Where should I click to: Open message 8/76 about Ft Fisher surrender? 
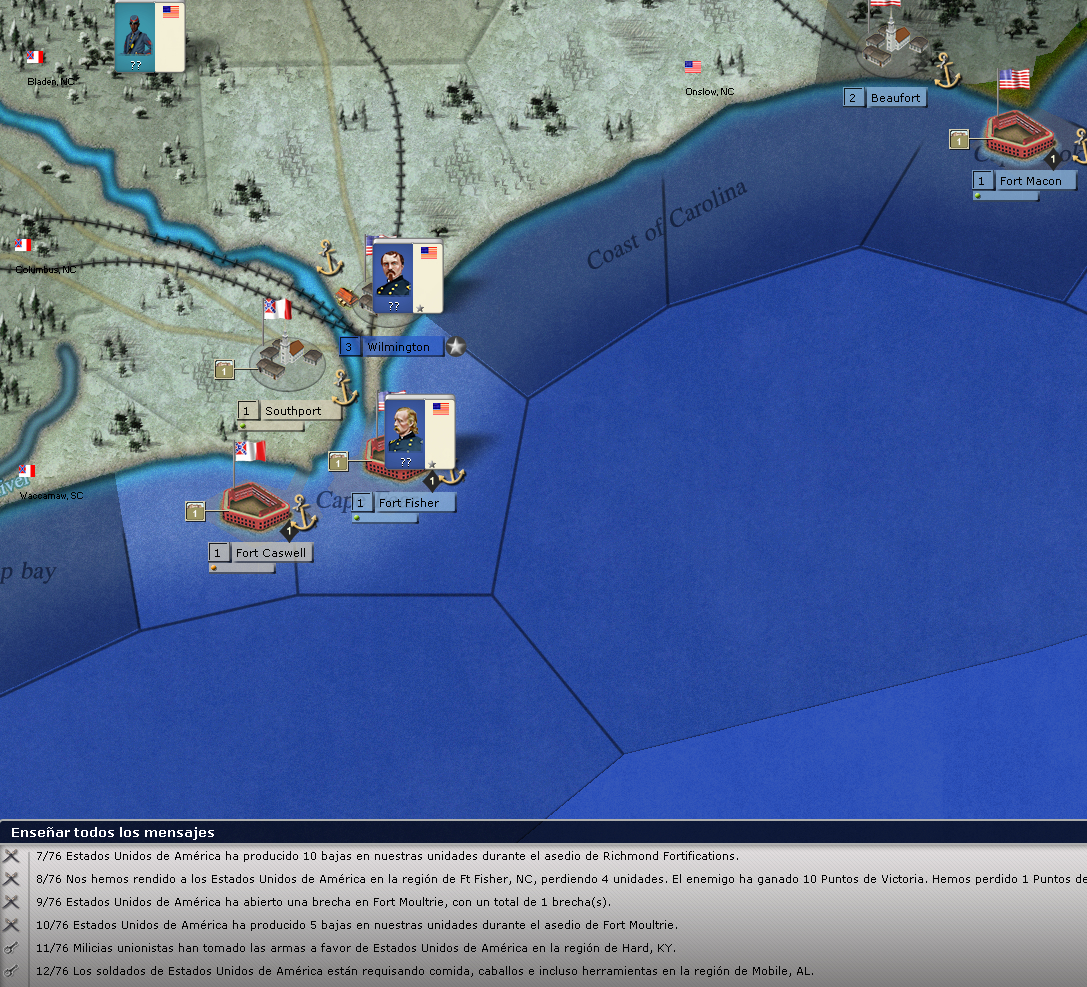pos(560,879)
